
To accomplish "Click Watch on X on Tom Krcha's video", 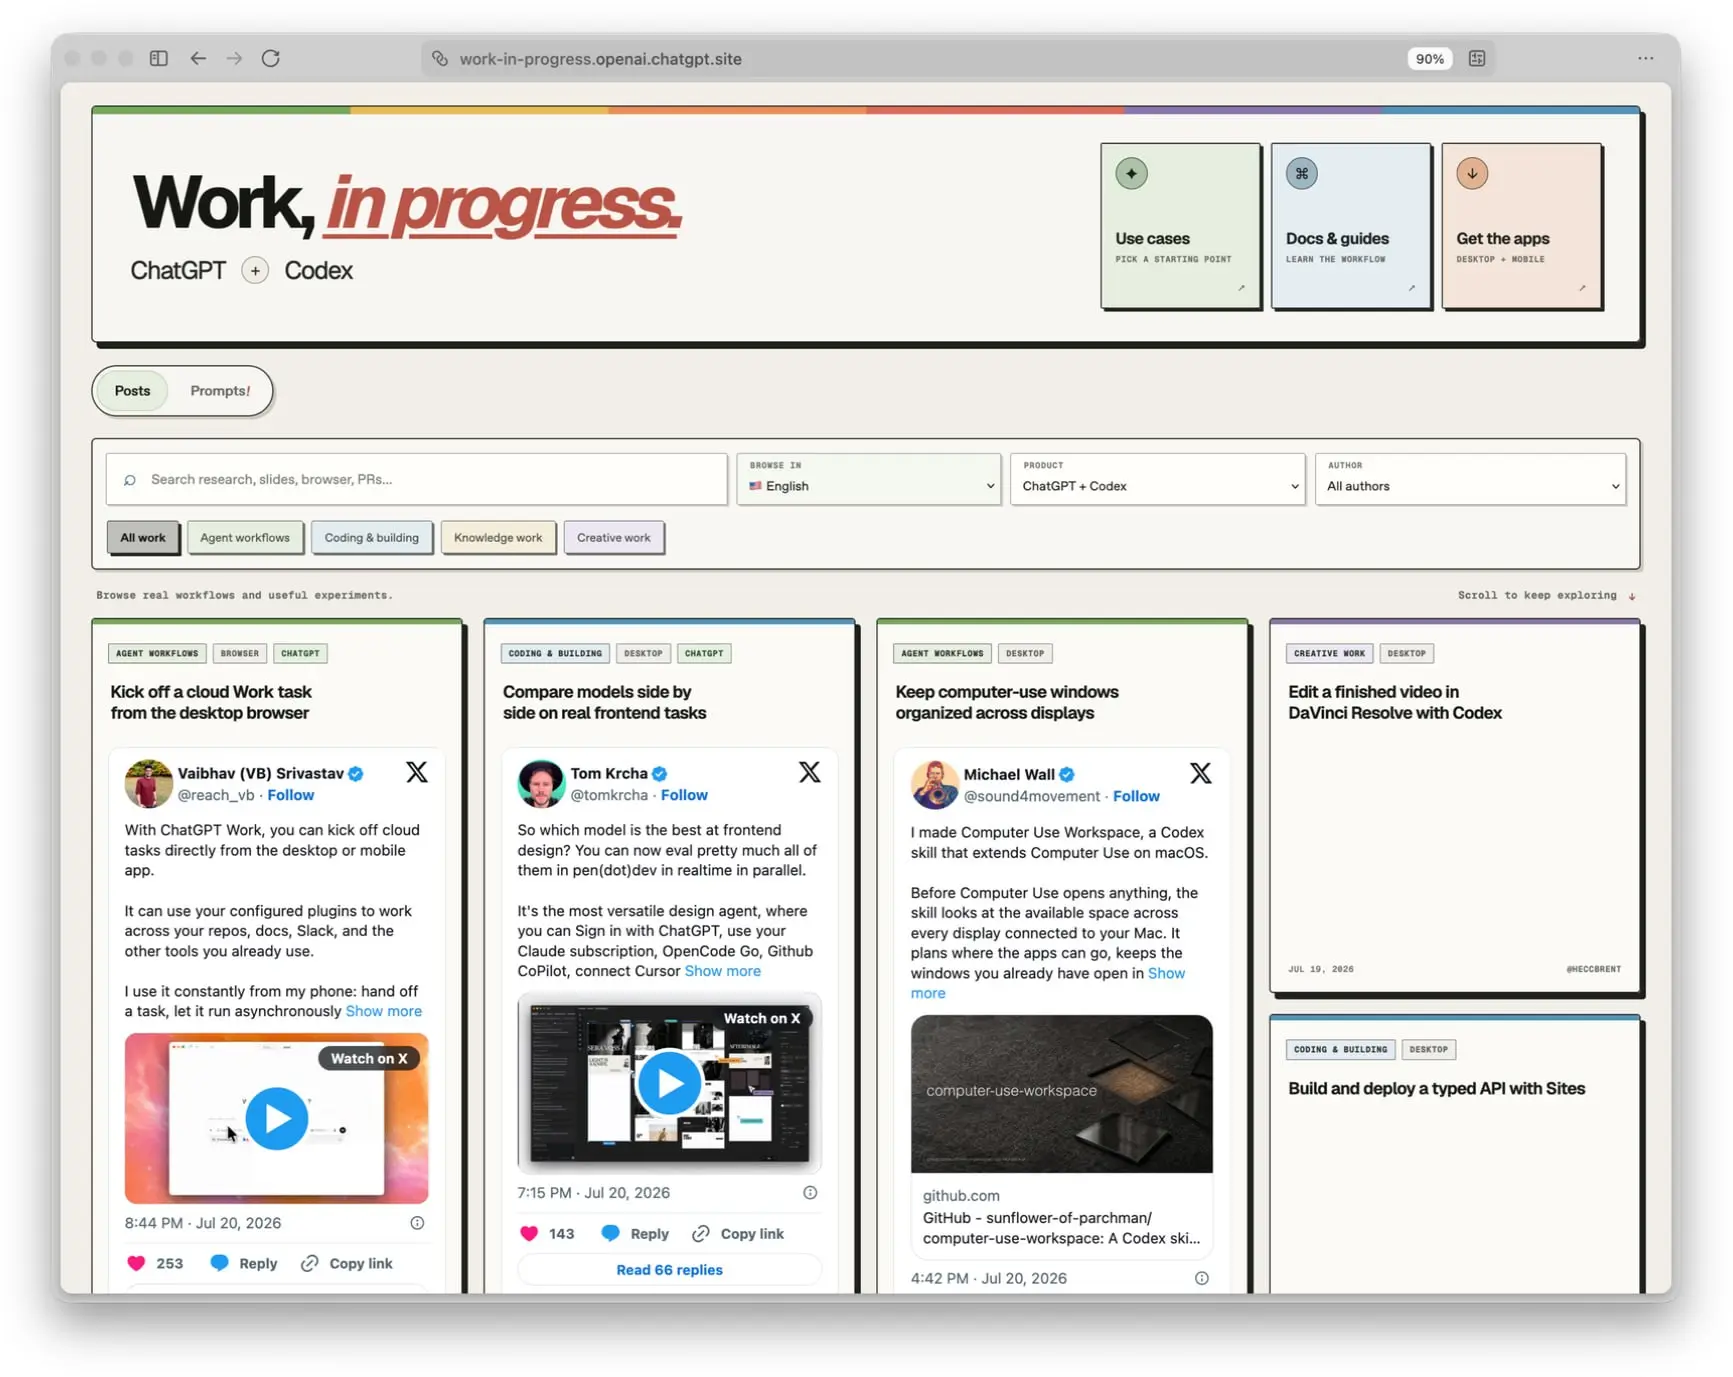I will coord(762,1018).
